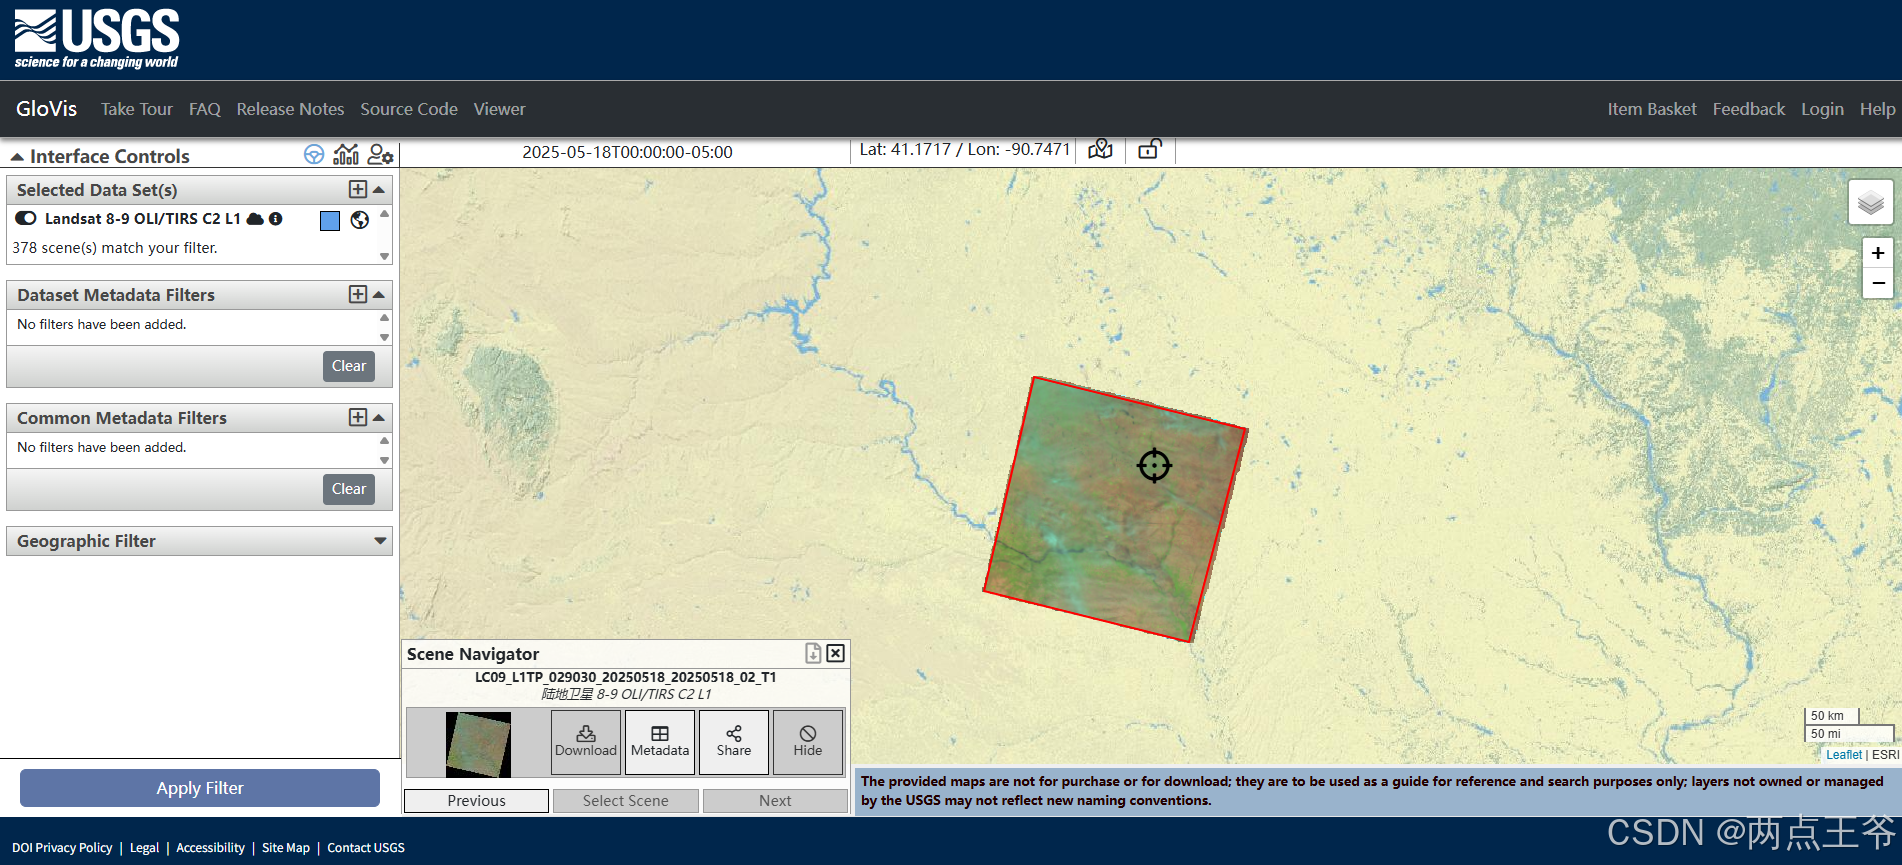Switch to Viewer
1902x865 pixels.
pyautogui.click(x=499, y=109)
